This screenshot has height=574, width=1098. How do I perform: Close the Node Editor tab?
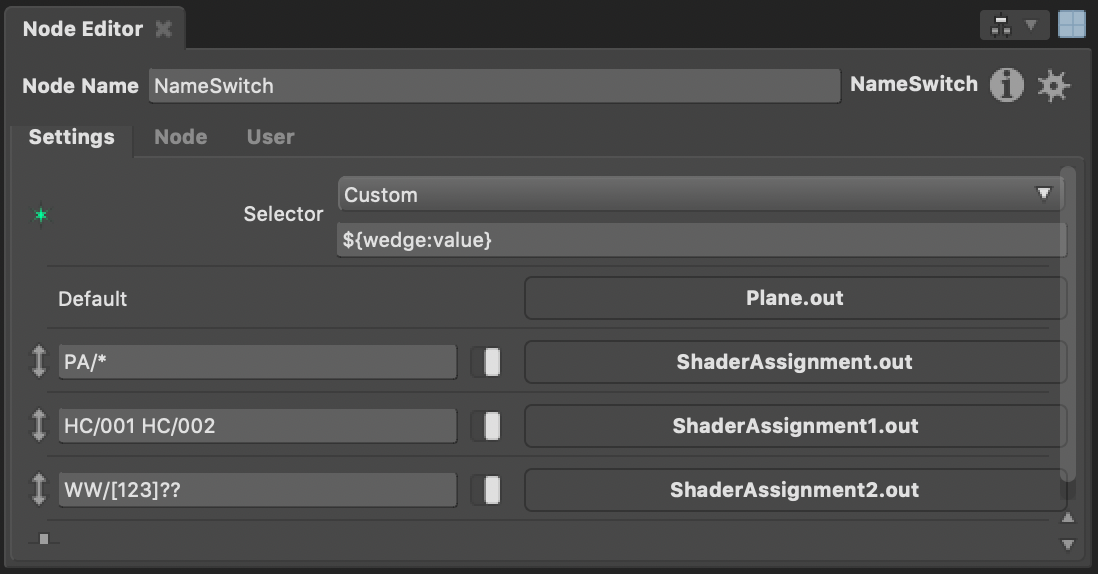[x=163, y=29]
